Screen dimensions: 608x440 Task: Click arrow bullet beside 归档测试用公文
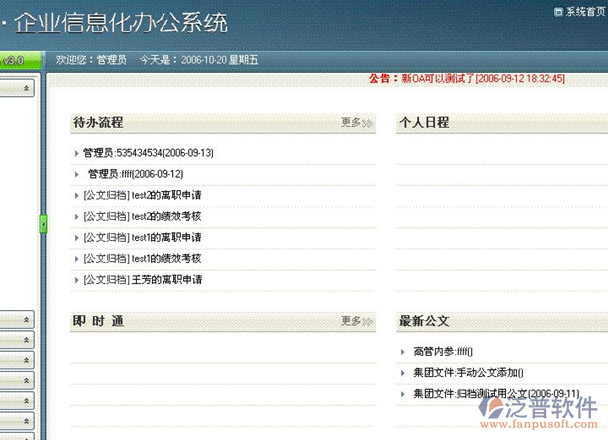click(402, 394)
